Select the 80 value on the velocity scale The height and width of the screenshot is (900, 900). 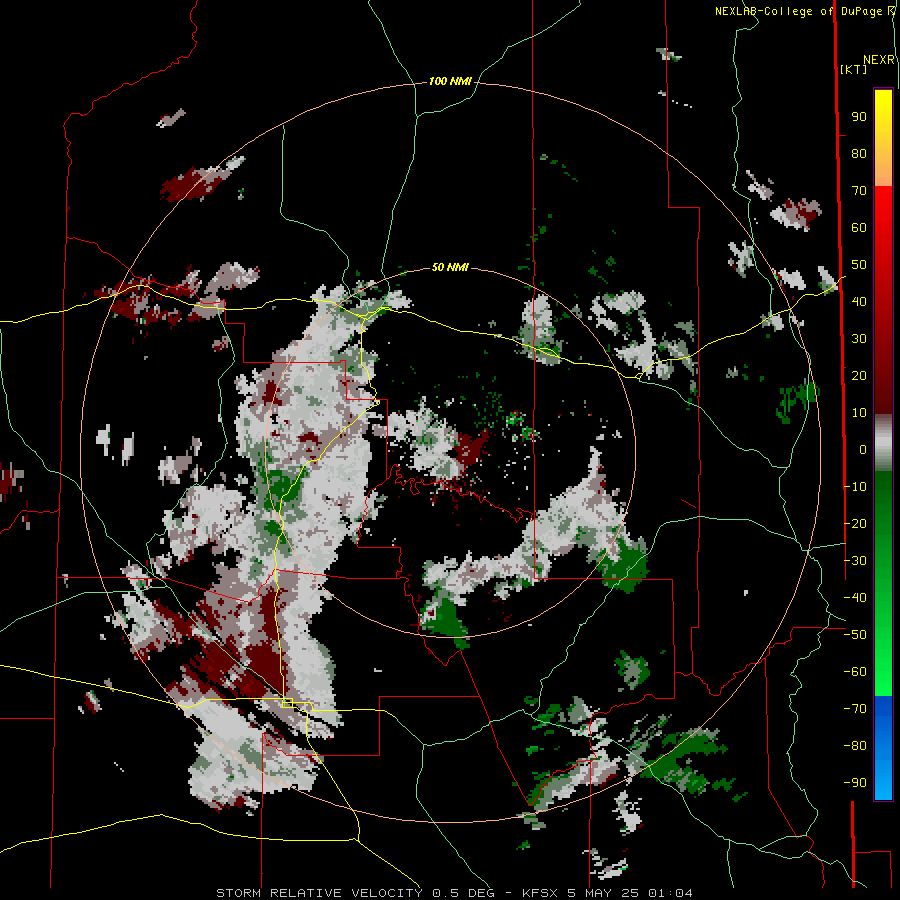(859, 154)
